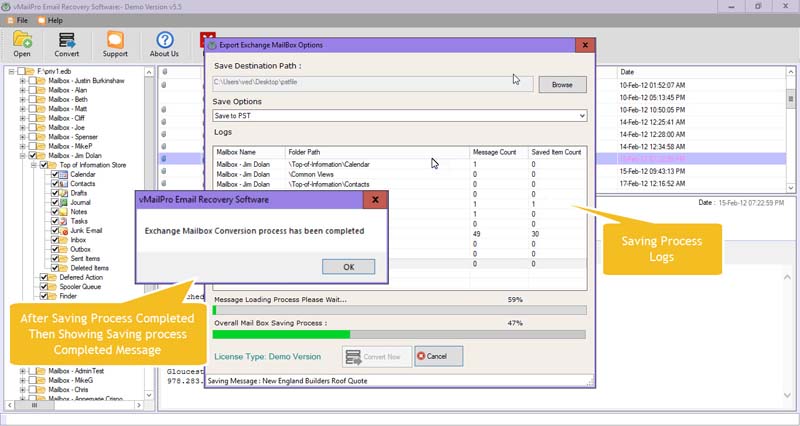Open the File menu
The width and height of the screenshot is (800, 426).
18,20
